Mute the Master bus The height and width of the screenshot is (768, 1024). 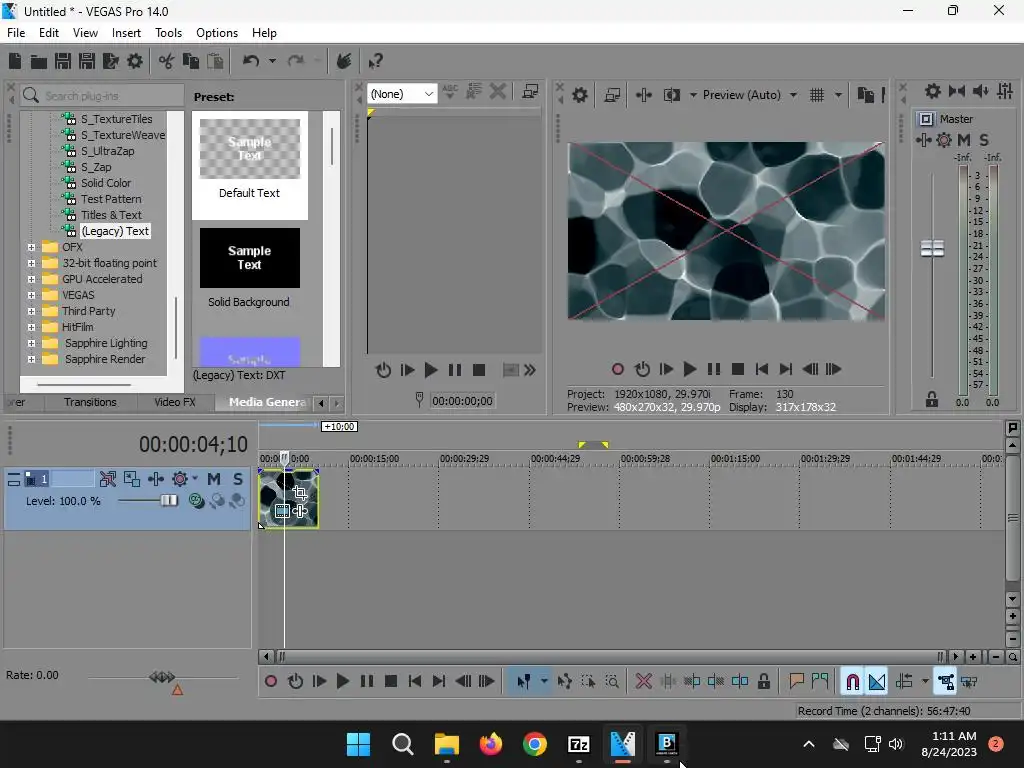click(x=964, y=140)
